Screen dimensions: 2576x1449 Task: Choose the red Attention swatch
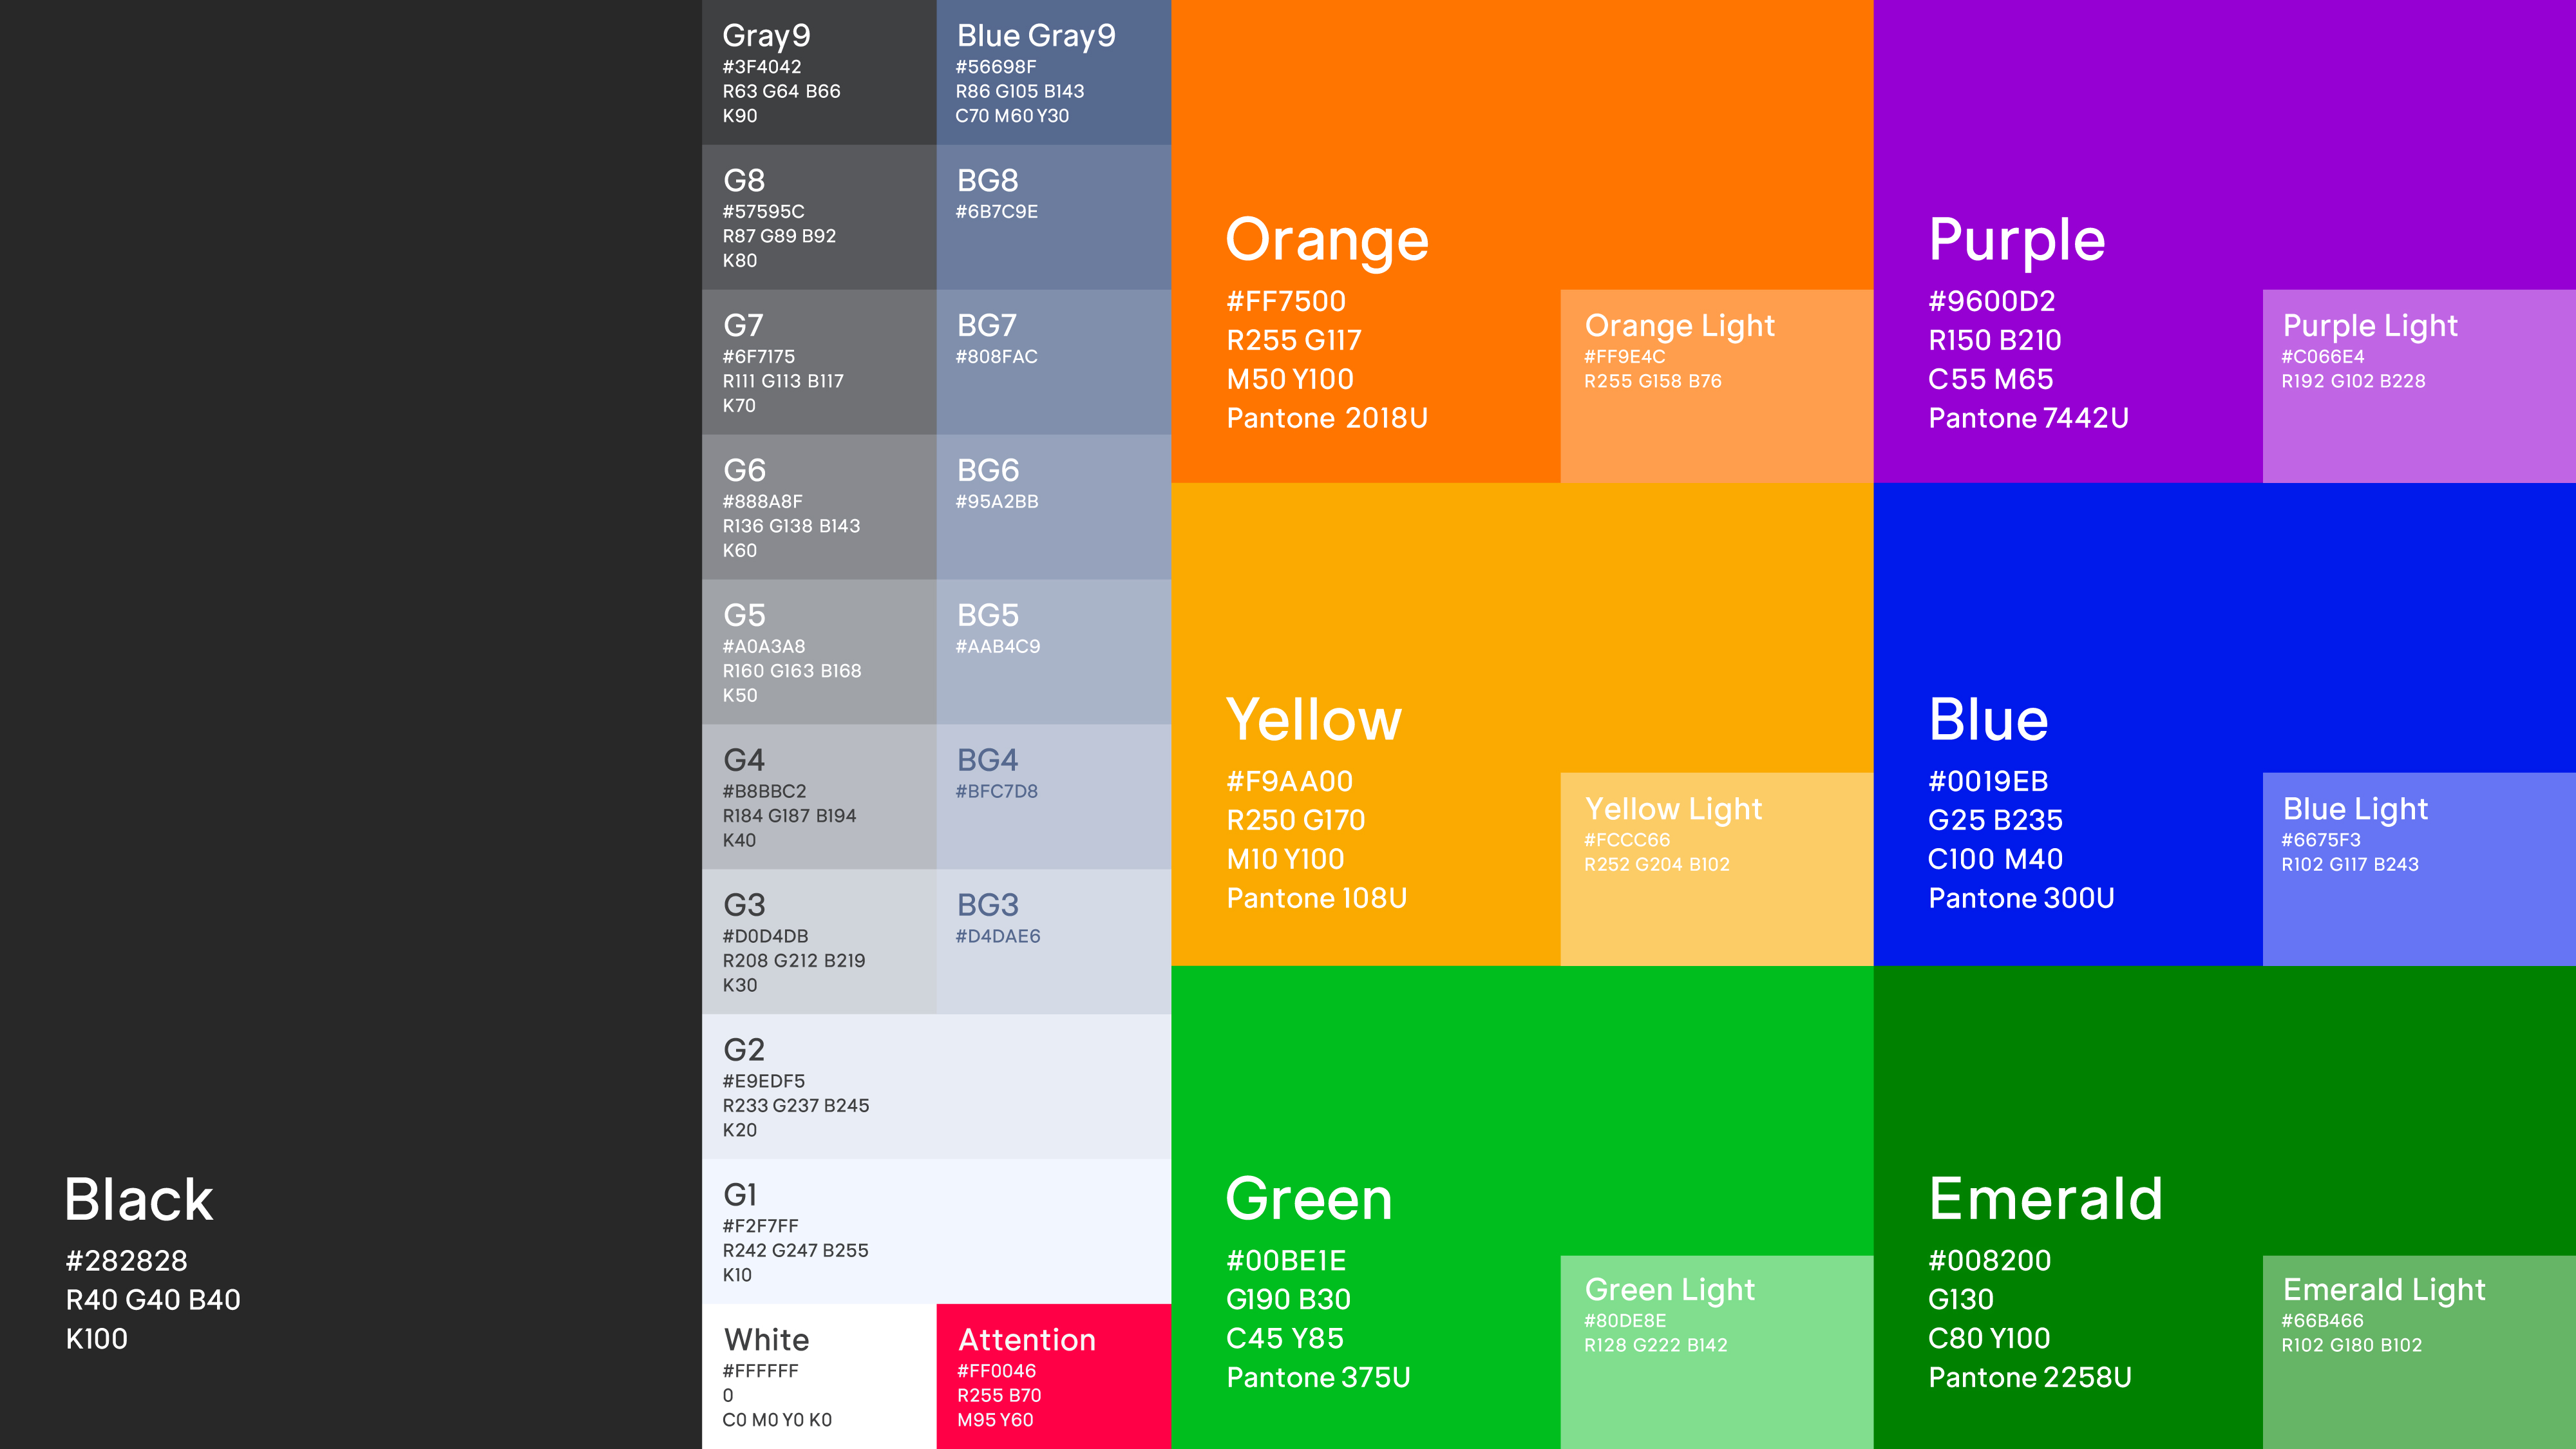coord(1053,1376)
